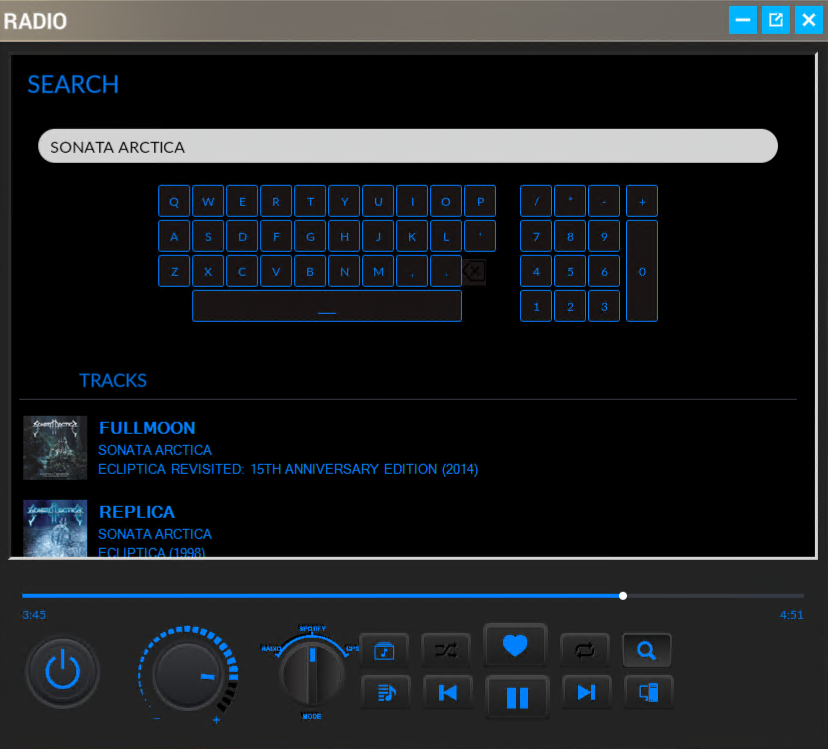828x749 pixels.
Task: Click the magnifier search icon
Action: click(647, 651)
